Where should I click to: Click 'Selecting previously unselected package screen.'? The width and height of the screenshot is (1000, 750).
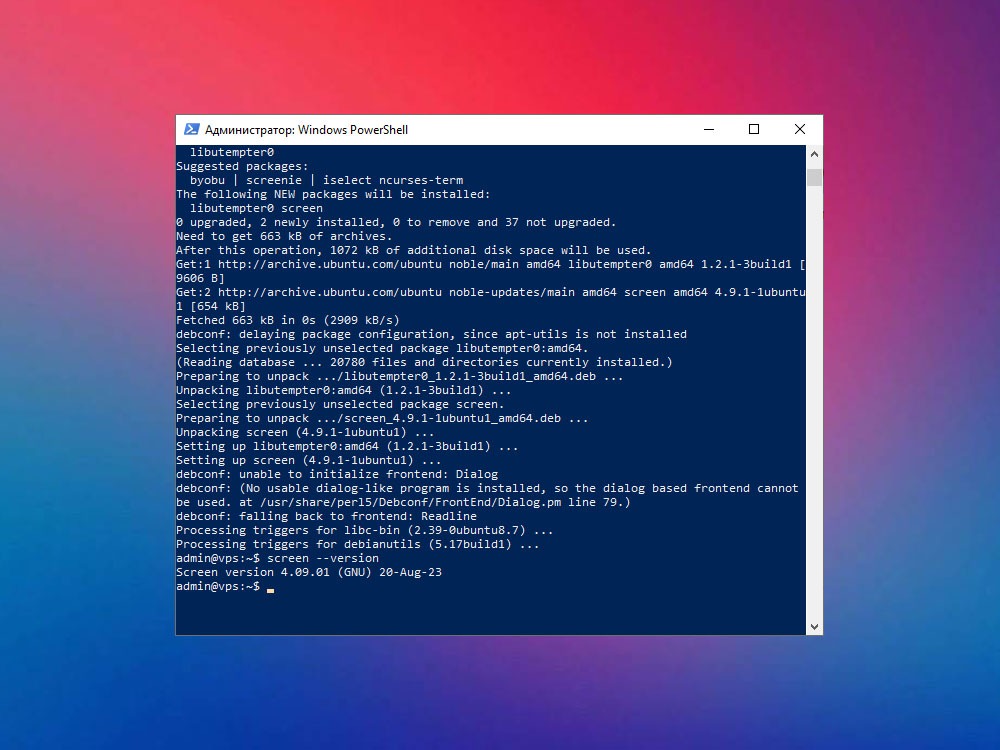(340, 405)
